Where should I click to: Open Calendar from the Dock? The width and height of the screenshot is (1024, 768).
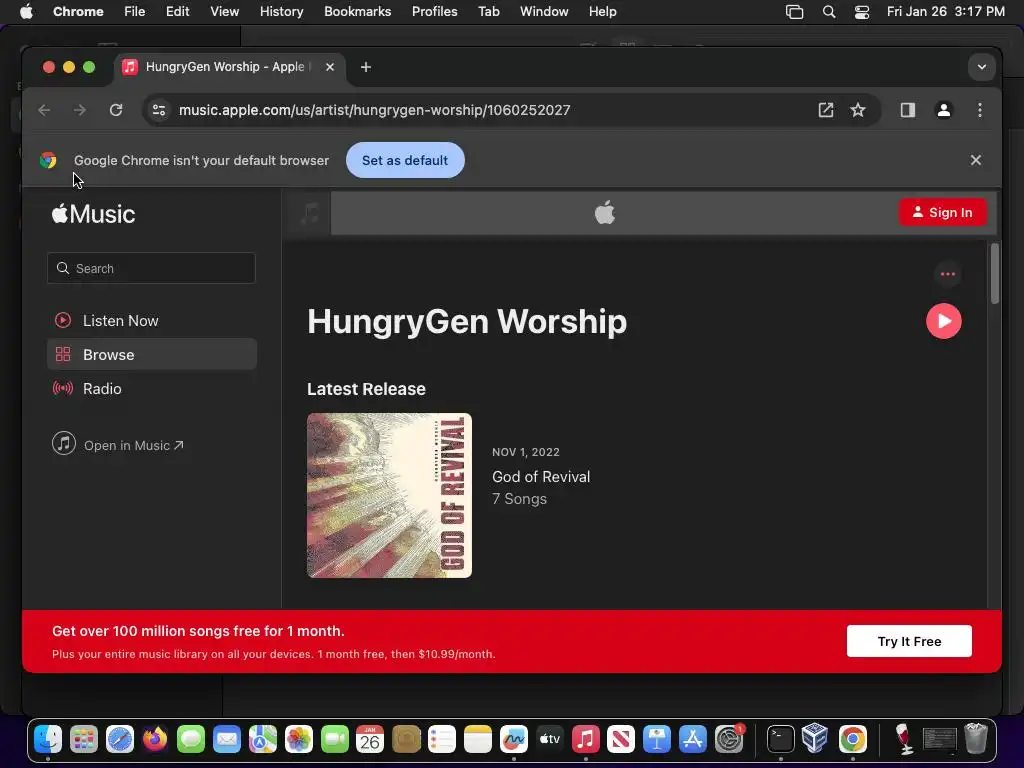[370, 739]
